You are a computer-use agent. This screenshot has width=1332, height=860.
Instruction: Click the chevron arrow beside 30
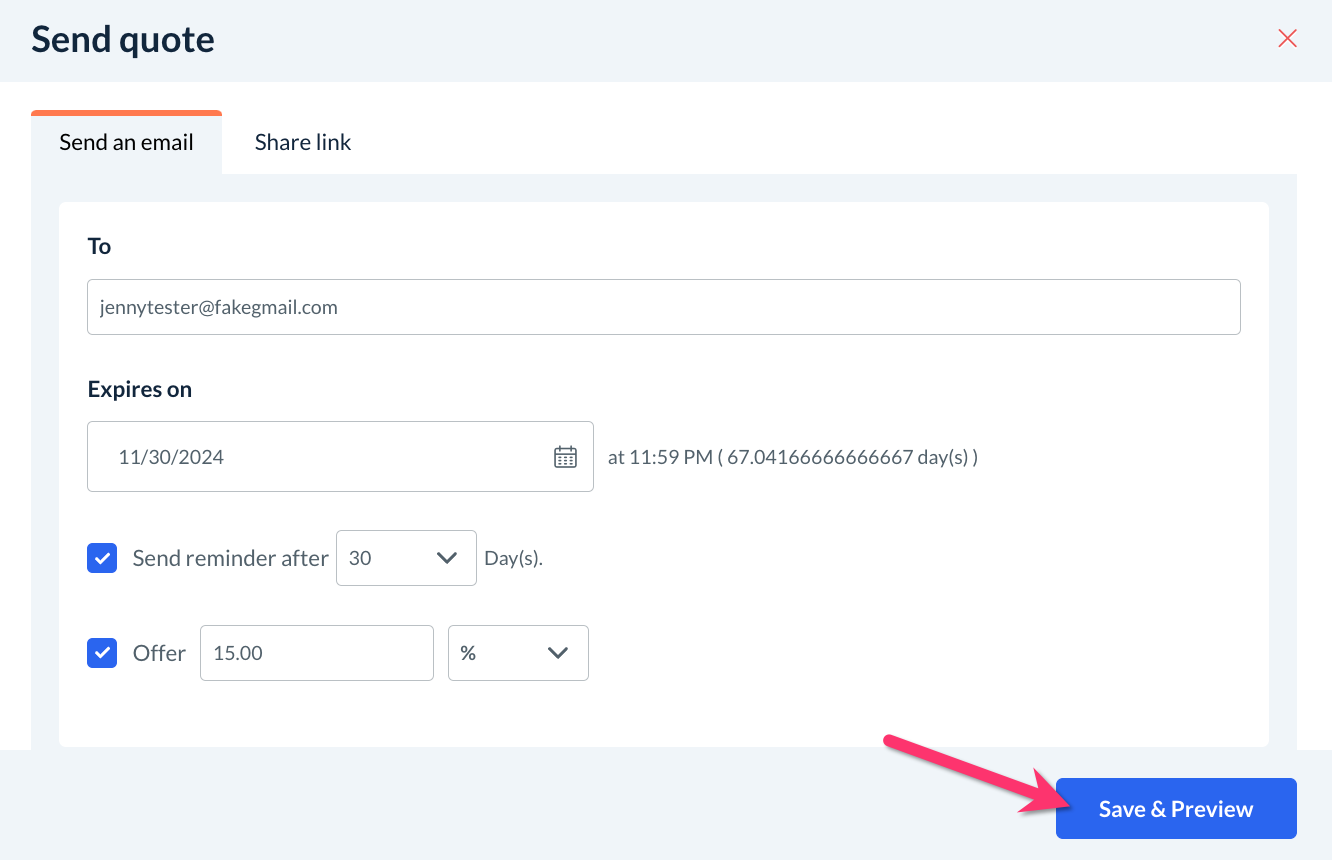(x=447, y=558)
